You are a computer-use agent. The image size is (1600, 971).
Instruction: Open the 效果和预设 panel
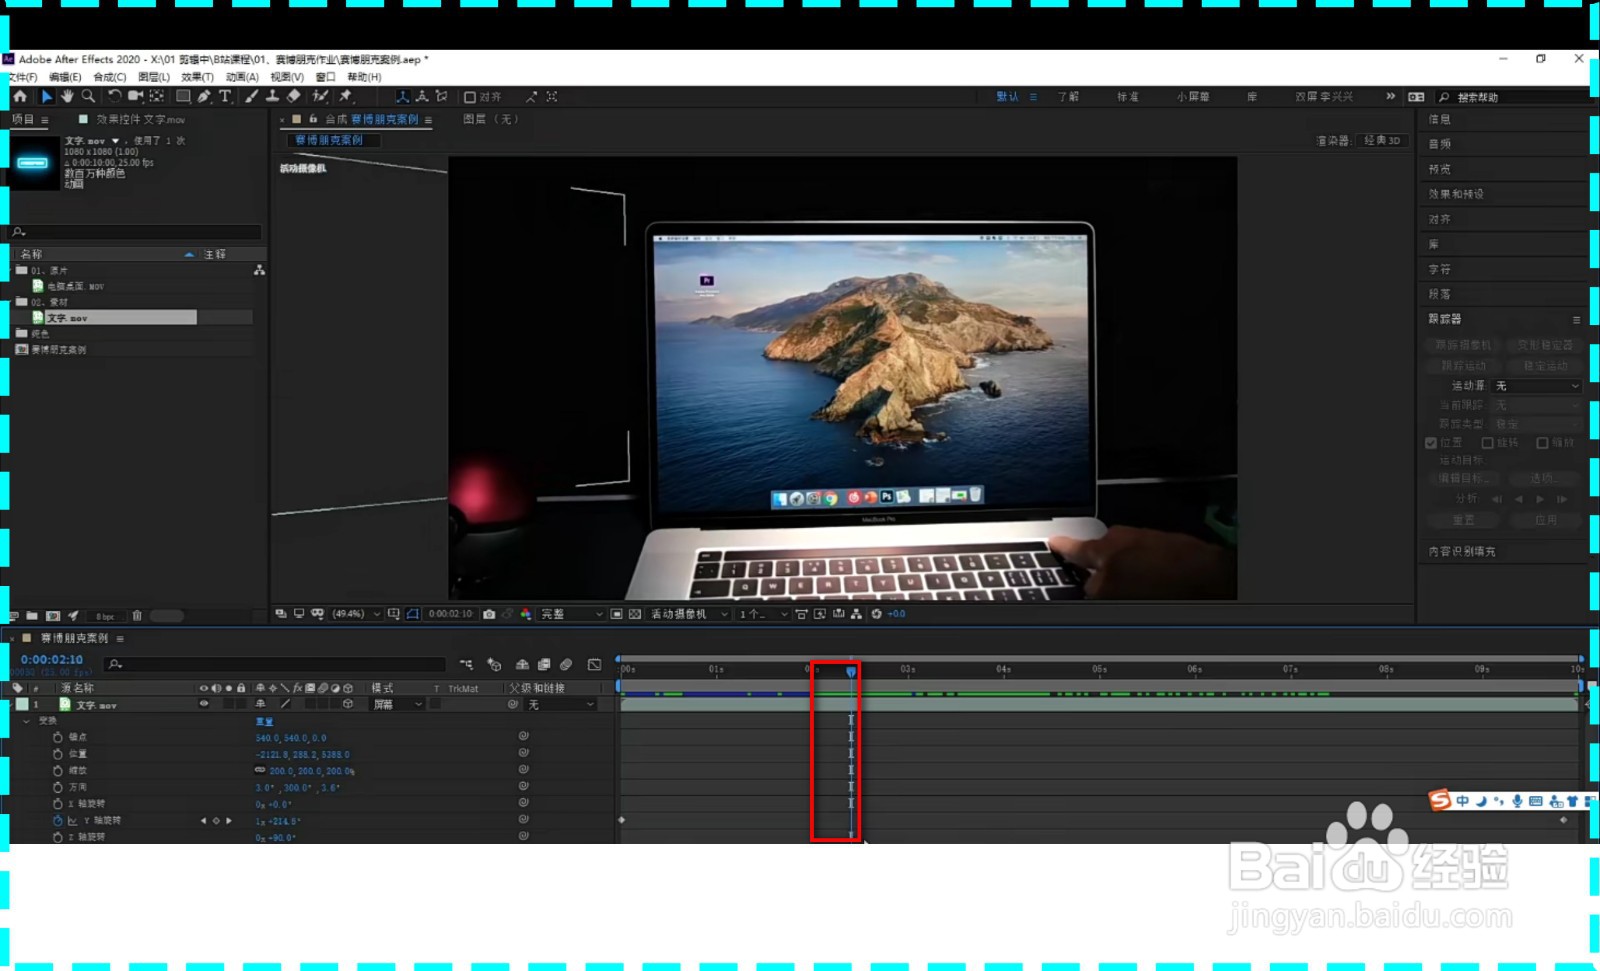[x=1456, y=194]
